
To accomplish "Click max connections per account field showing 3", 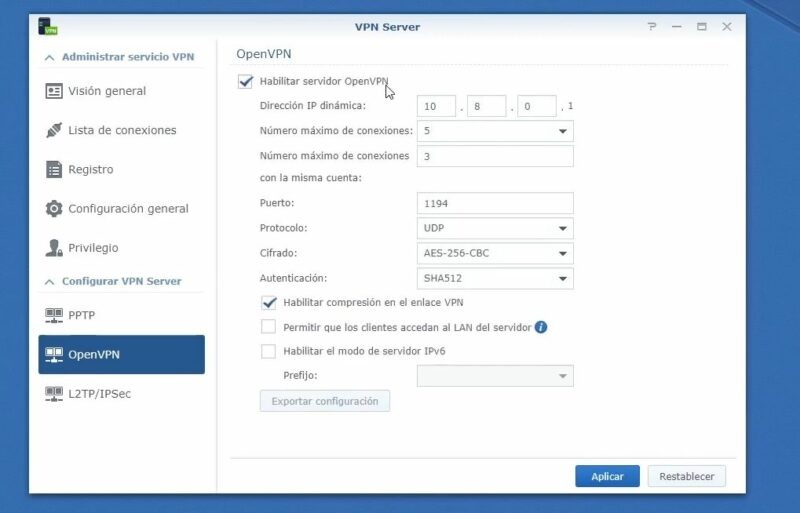I will [x=495, y=156].
